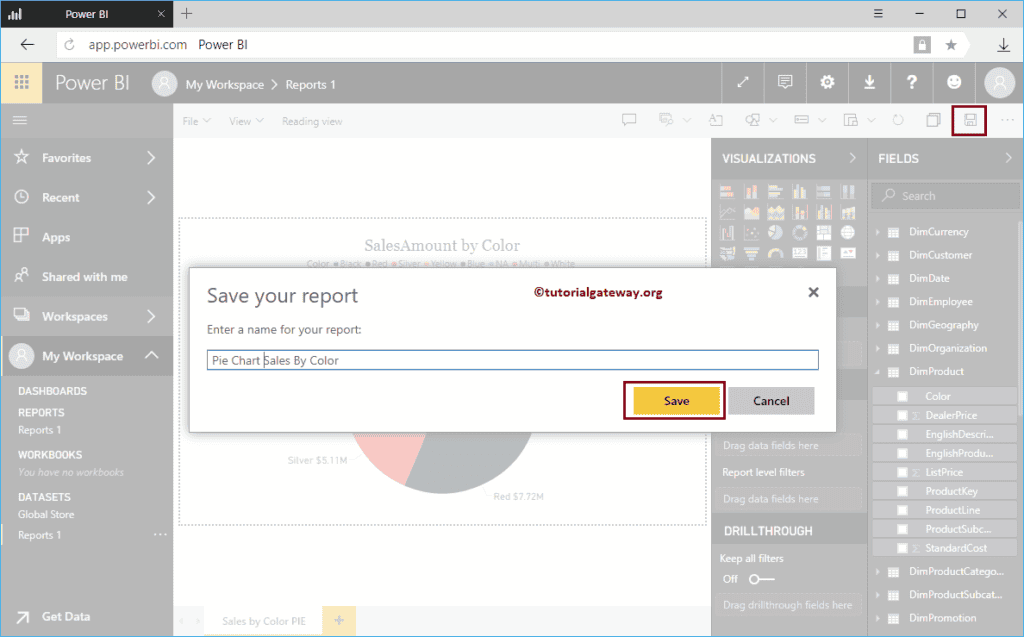Click the duplicate page toolbar icon
1024x637 pixels.
pos(934,120)
